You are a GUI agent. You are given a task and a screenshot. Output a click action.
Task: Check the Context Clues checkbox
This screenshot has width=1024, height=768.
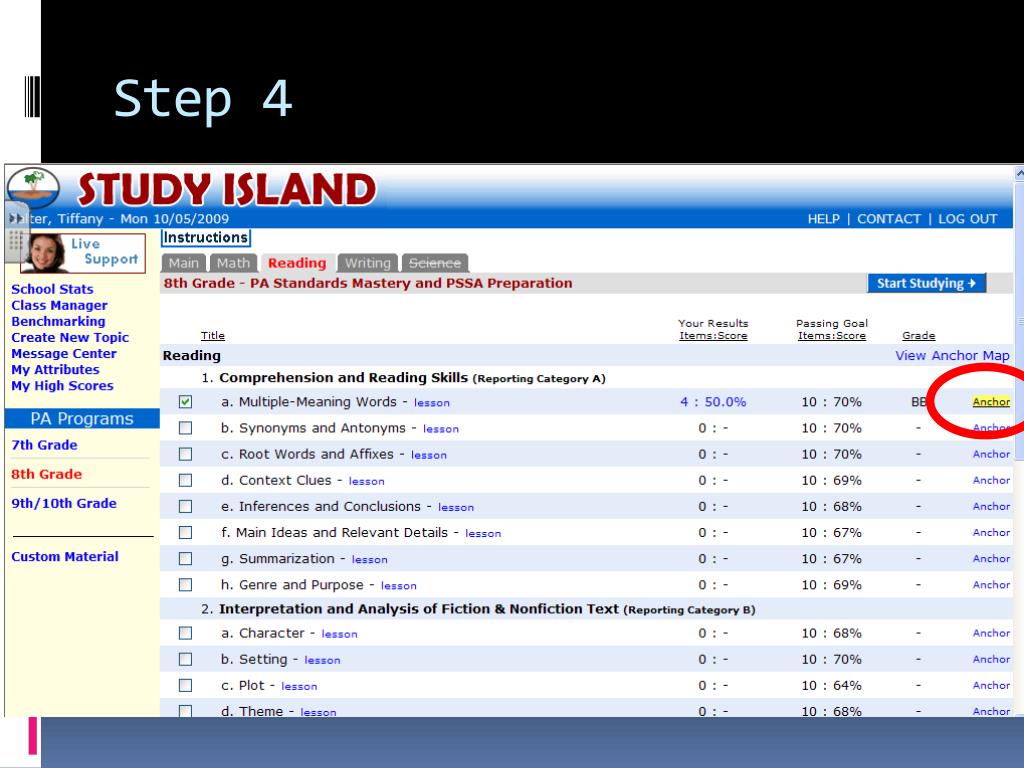pos(185,480)
